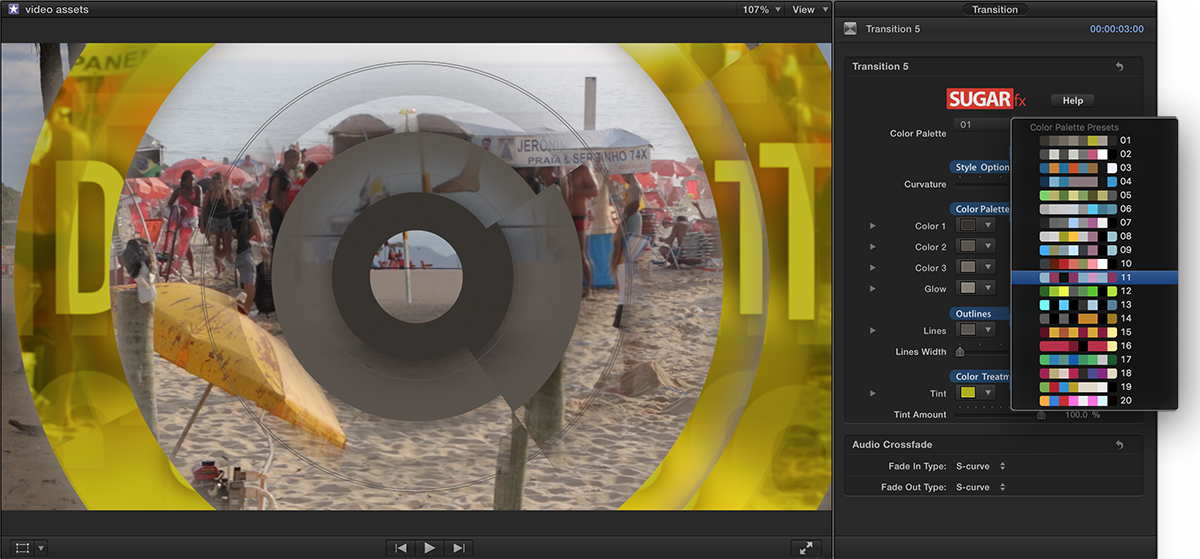Screen dimensions: 1200x559
Task: Expand Glow disclosure triangle
Action: pos(872,289)
